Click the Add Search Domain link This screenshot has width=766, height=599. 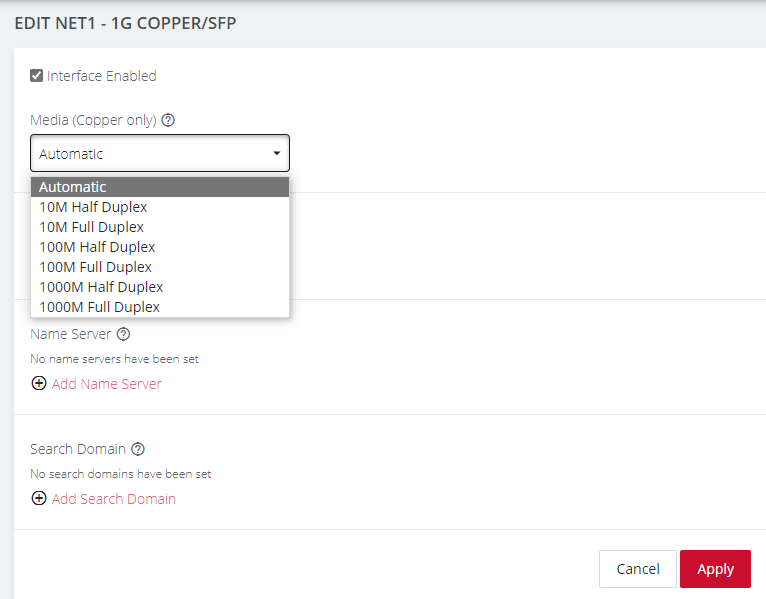(x=114, y=499)
